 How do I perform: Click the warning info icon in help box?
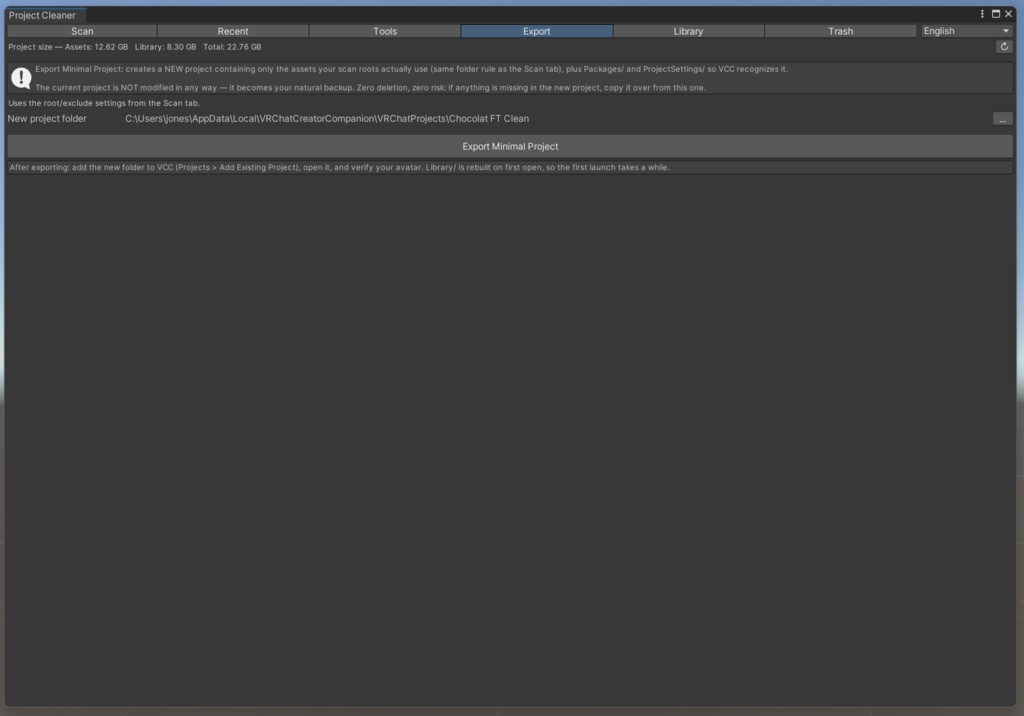point(21,78)
